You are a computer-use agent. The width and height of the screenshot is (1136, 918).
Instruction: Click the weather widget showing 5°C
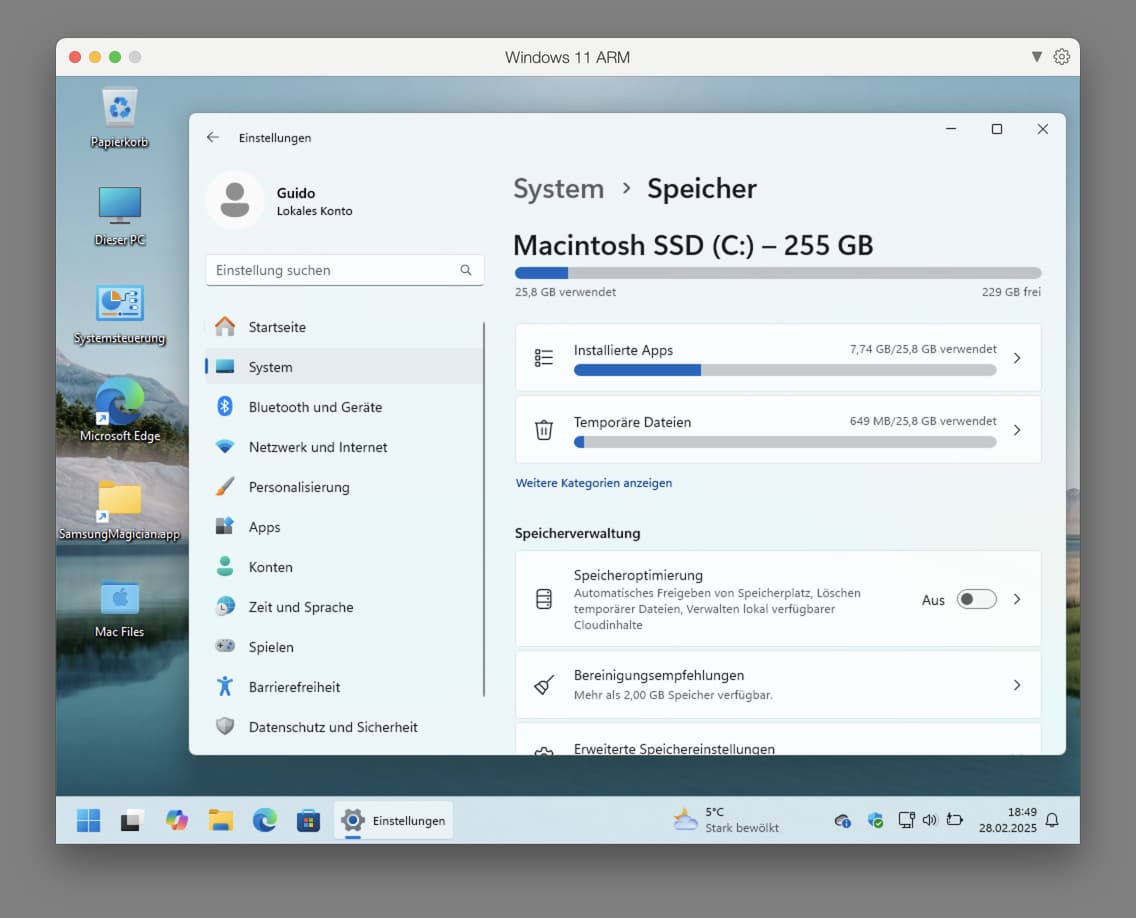(726, 820)
